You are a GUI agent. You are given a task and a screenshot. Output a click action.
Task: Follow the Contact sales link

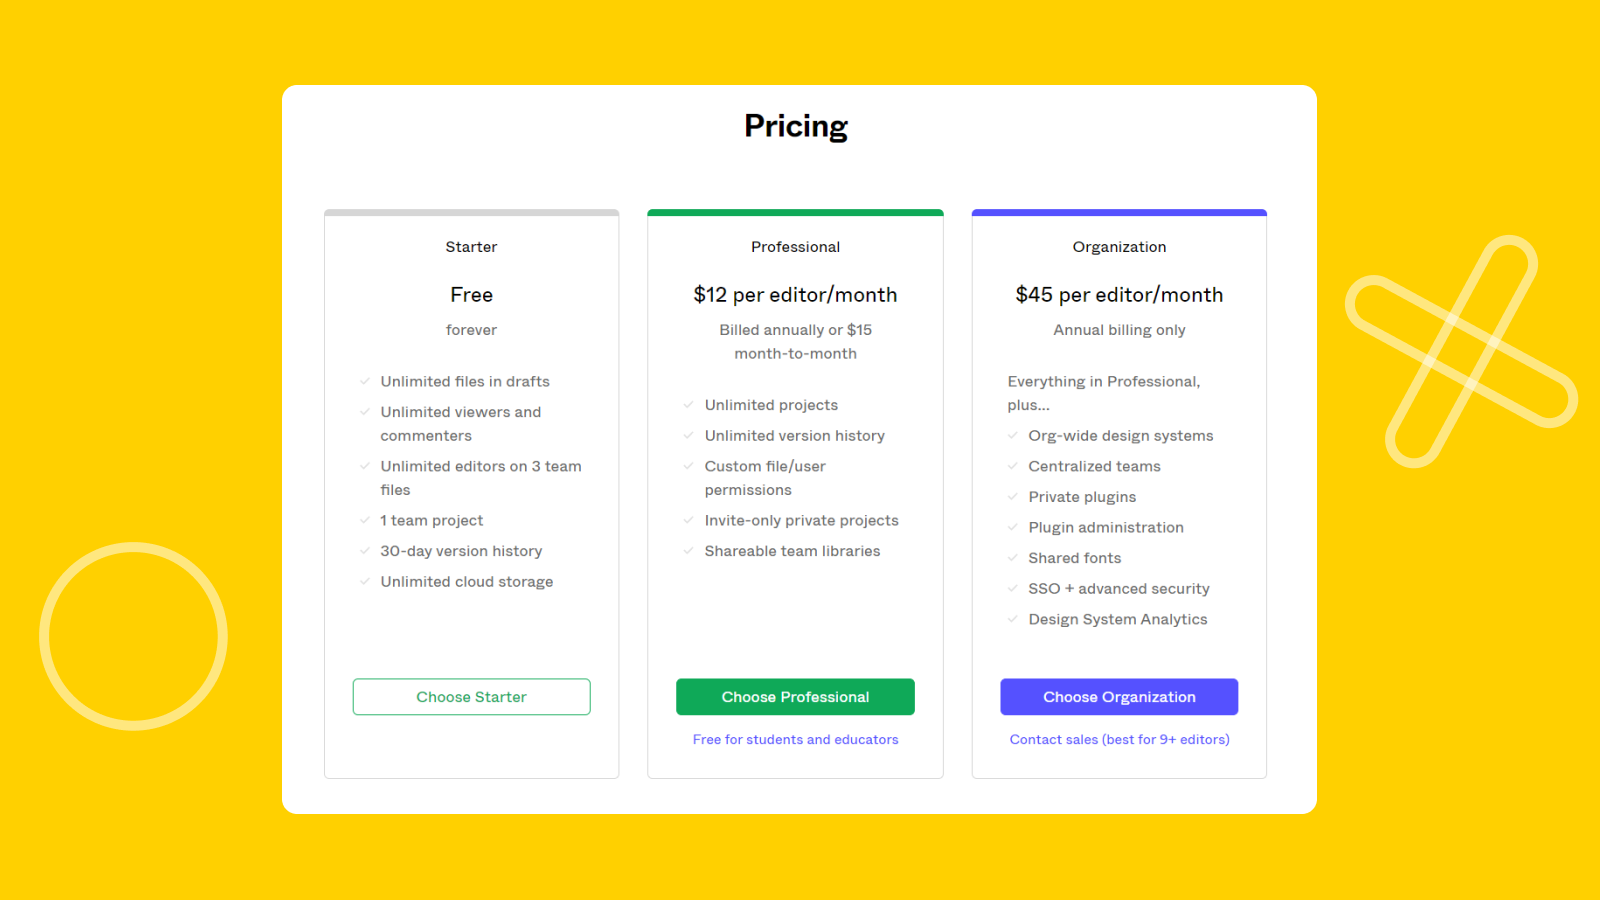(1119, 740)
